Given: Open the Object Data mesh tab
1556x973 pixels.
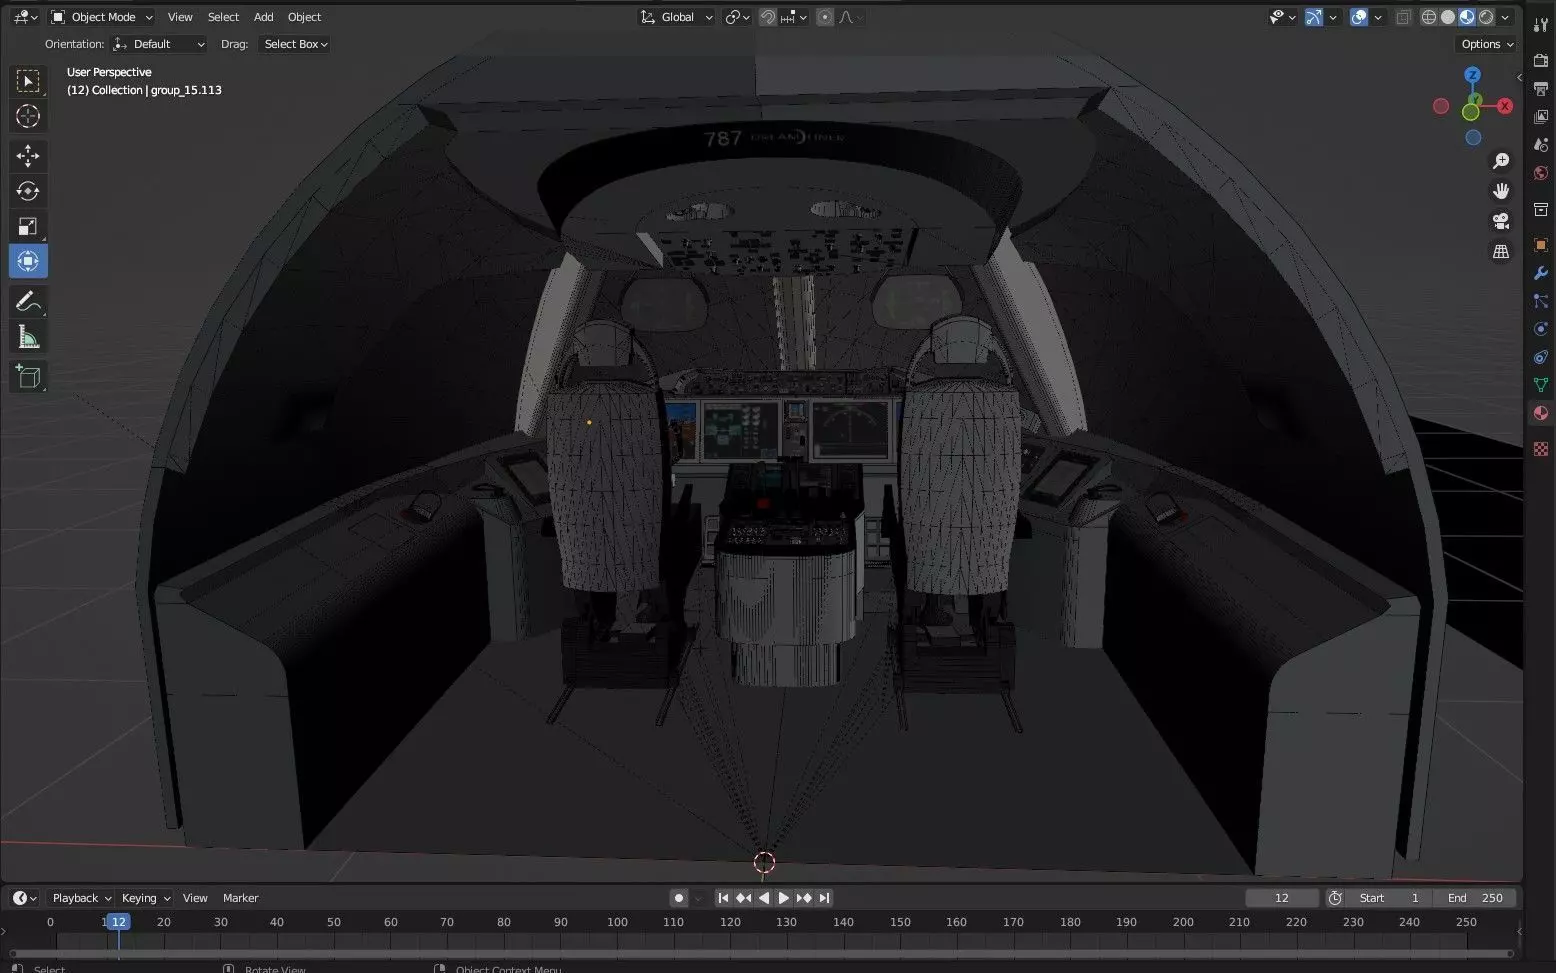Looking at the screenshot, I should click(1541, 385).
